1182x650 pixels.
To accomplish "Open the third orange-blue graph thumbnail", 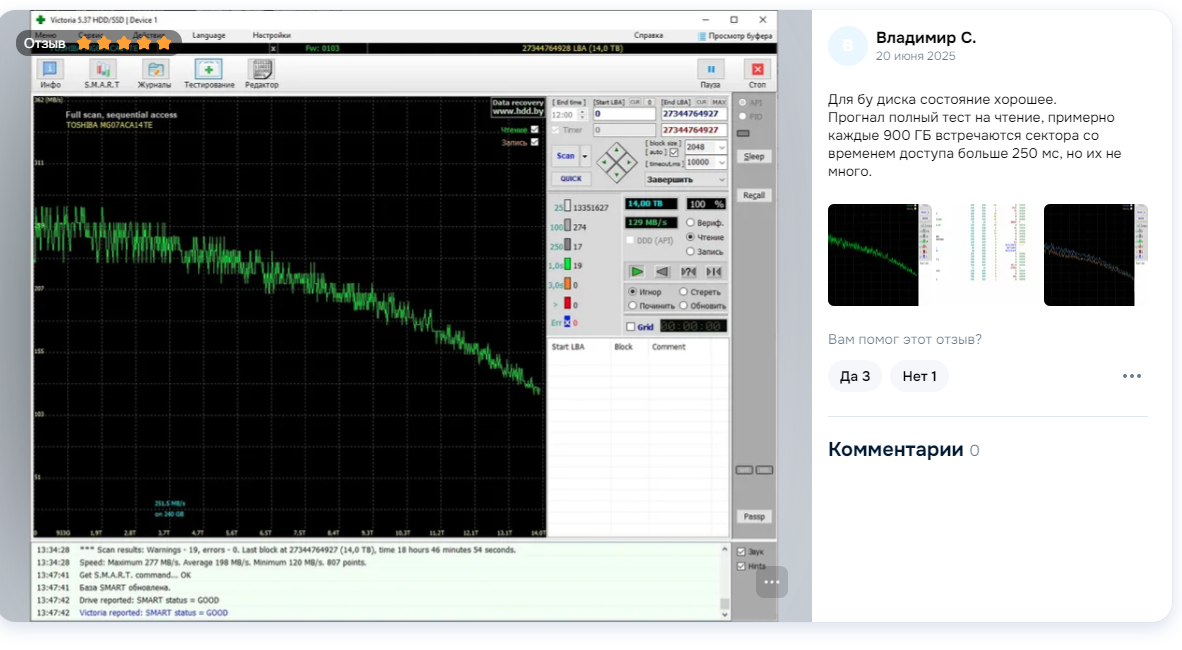I will (x=1095, y=255).
